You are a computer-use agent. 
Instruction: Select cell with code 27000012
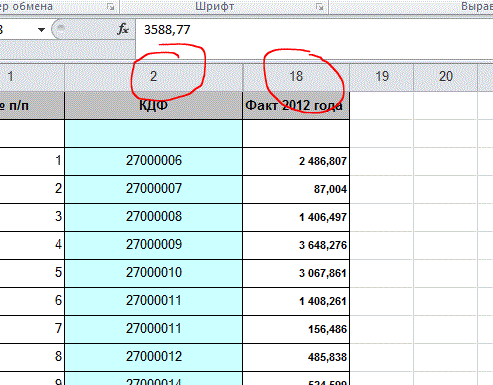pyautogui.click(x=153, y=357)
